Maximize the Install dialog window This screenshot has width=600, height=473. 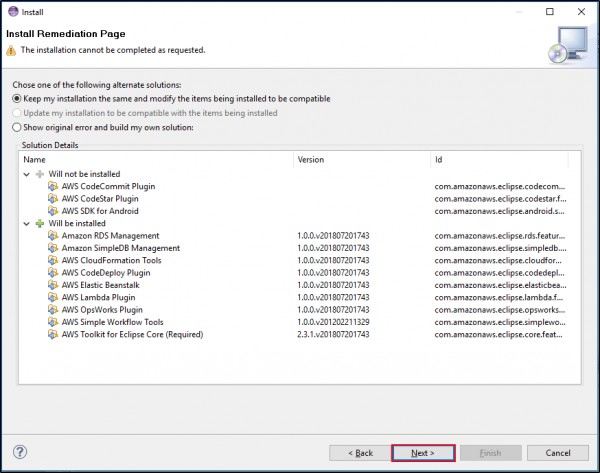coord(549,11)
